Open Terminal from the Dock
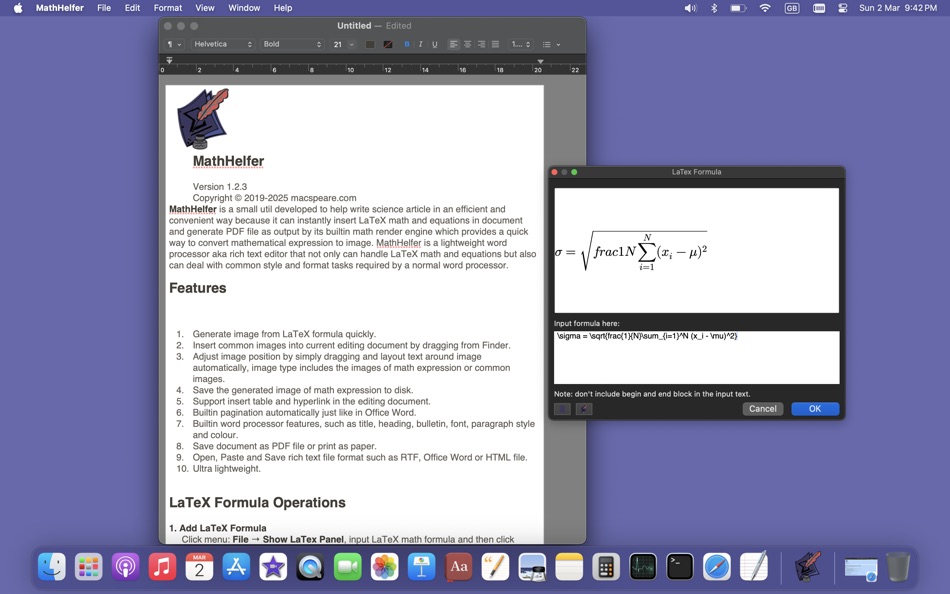950x594 pixels. tap(680, 567)
